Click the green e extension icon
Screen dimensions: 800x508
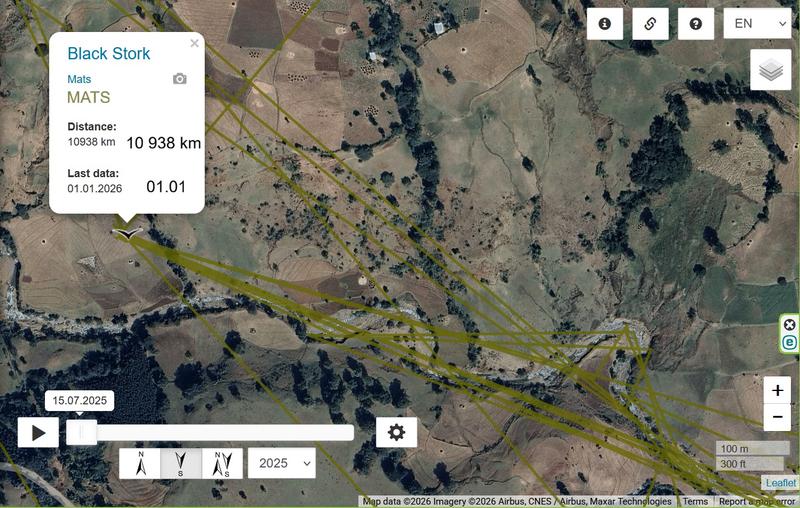click(x=789, y=342)
